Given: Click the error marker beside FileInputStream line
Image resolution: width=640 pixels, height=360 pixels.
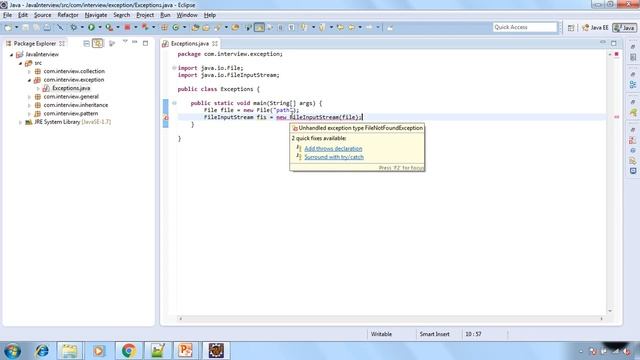Looking at the screenshot, I should pos(166,118).
